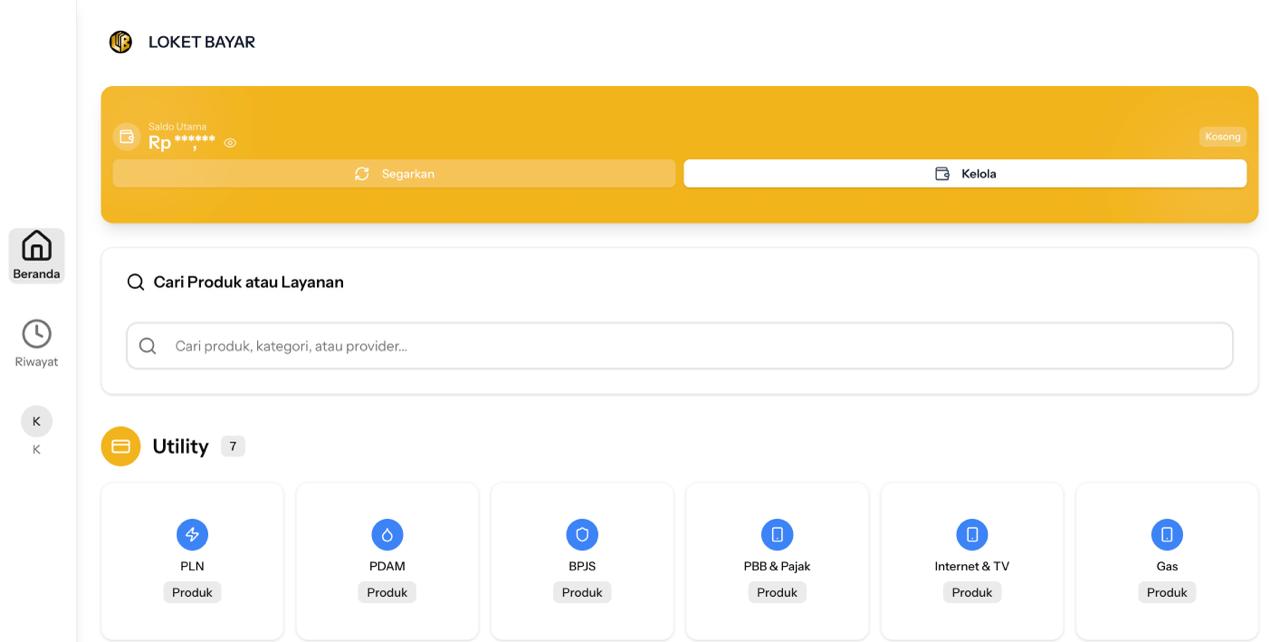Click the Loket Bayar logo icon

121,42
